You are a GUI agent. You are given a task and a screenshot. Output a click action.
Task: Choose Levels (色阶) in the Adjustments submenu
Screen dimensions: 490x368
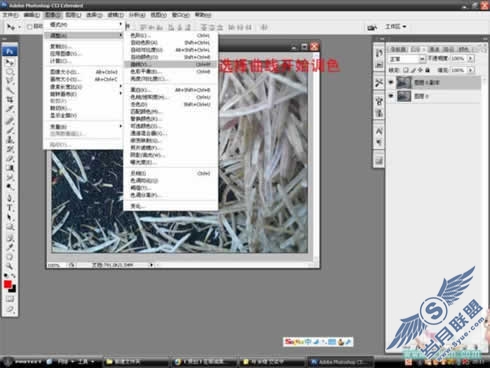tap(171, 35)
